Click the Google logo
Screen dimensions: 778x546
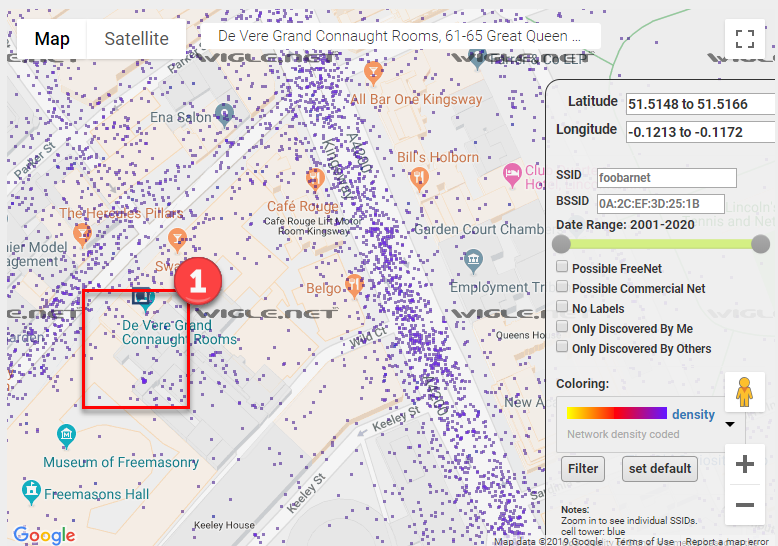pyautogui.click(x=44, y=535)
